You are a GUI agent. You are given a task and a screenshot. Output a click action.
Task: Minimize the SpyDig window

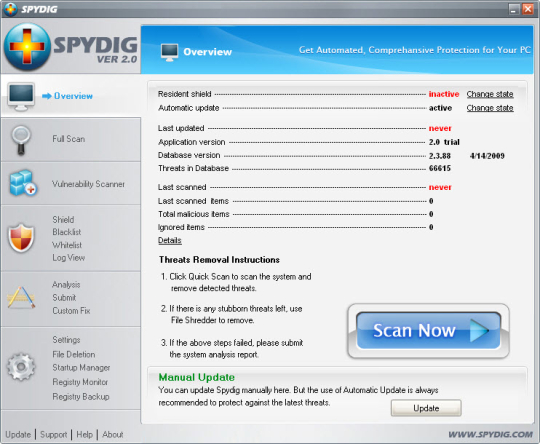click(514, 9)
